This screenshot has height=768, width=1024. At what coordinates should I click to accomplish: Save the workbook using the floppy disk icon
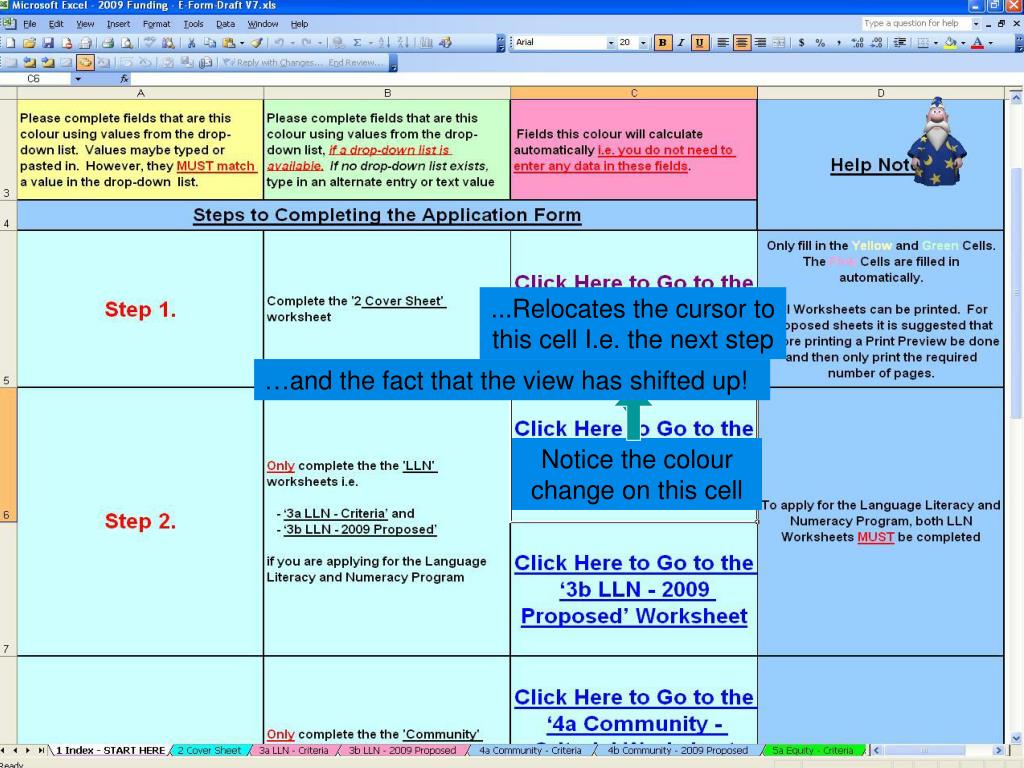click(x=48, y=42)
